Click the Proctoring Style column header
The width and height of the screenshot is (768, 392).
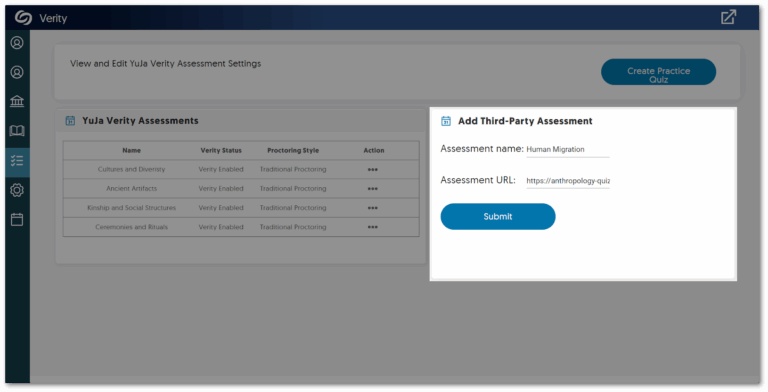tap(293, 150)
